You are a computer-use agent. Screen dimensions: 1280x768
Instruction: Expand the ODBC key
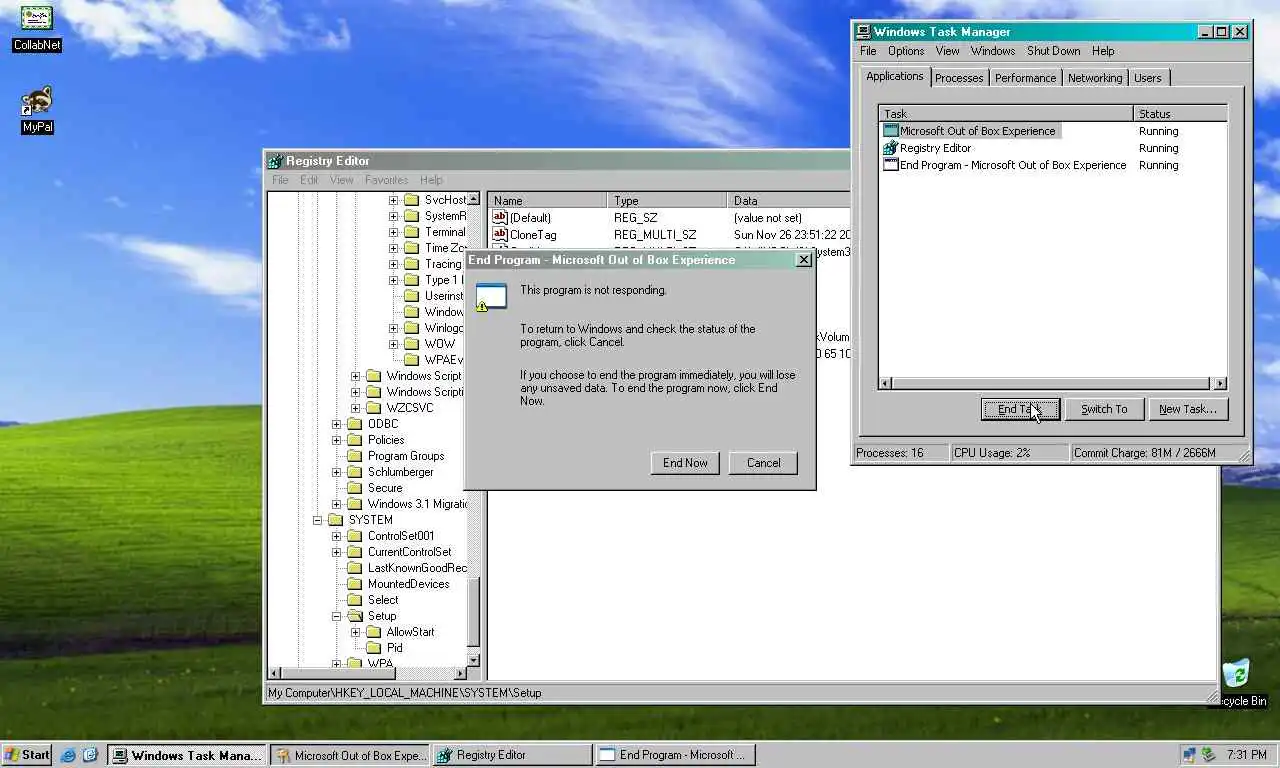337,424
